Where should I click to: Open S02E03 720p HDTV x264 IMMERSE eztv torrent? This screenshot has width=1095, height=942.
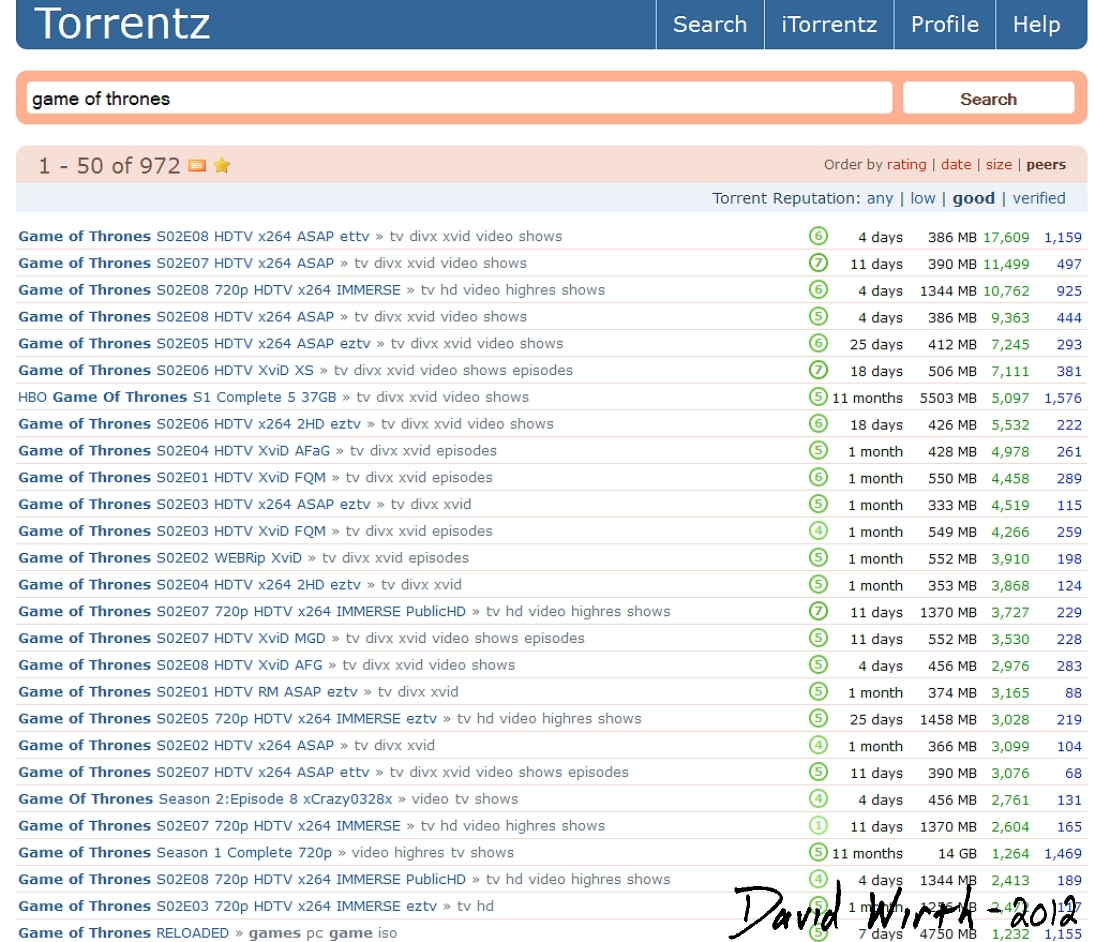tap(228, 906)
